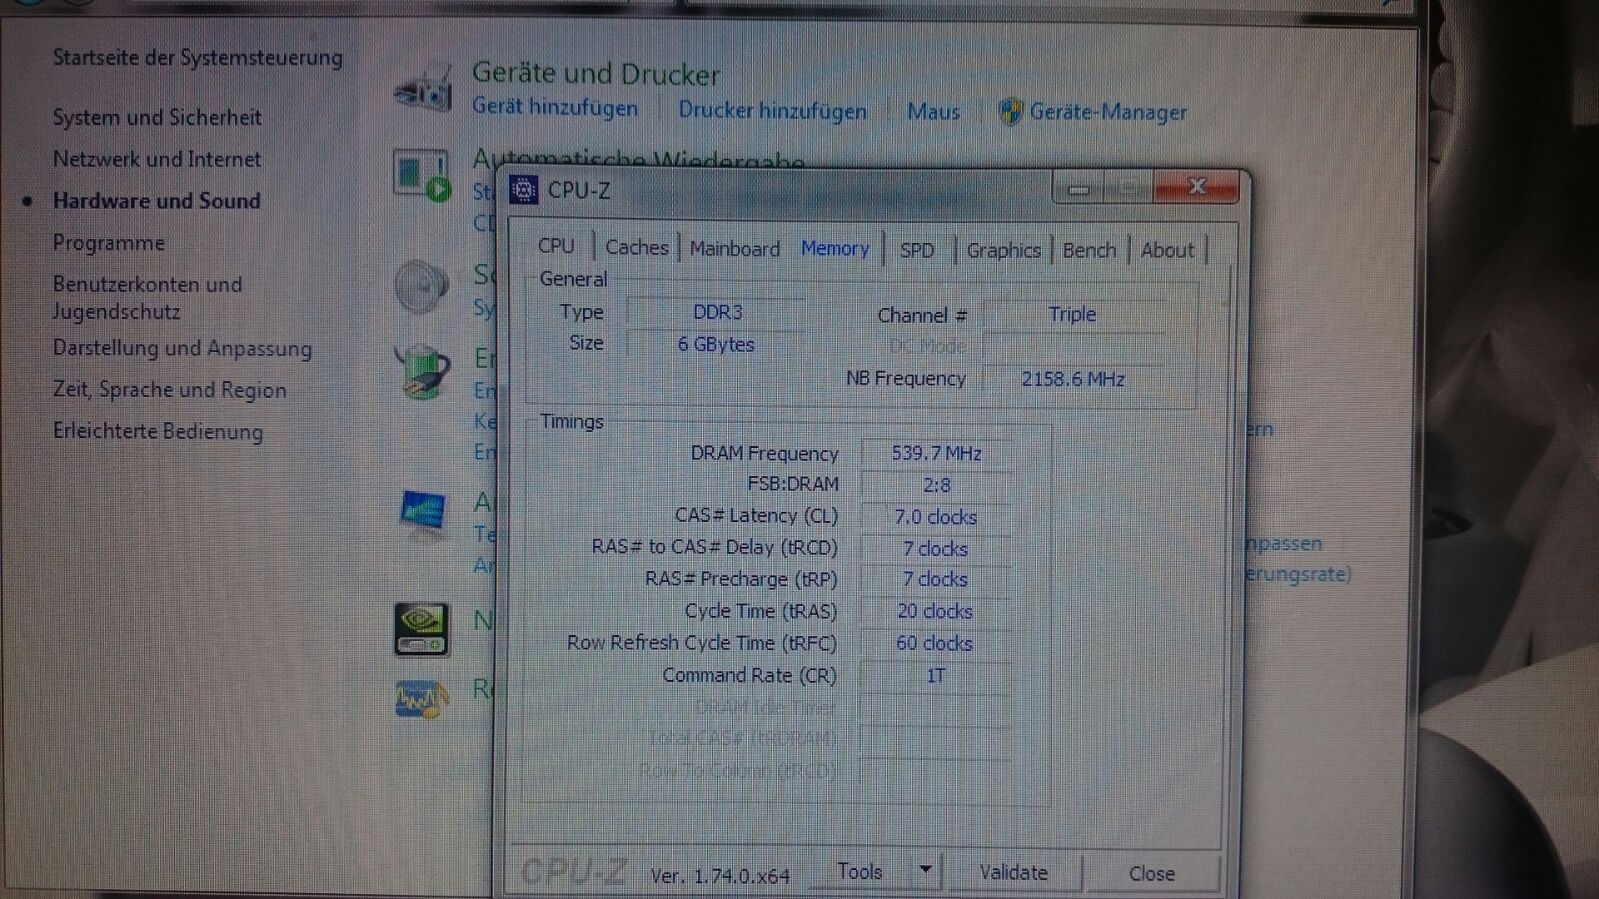Click the DDR3 memory type value
This screenshot has width=1599, height=899.
coord(717,313)
